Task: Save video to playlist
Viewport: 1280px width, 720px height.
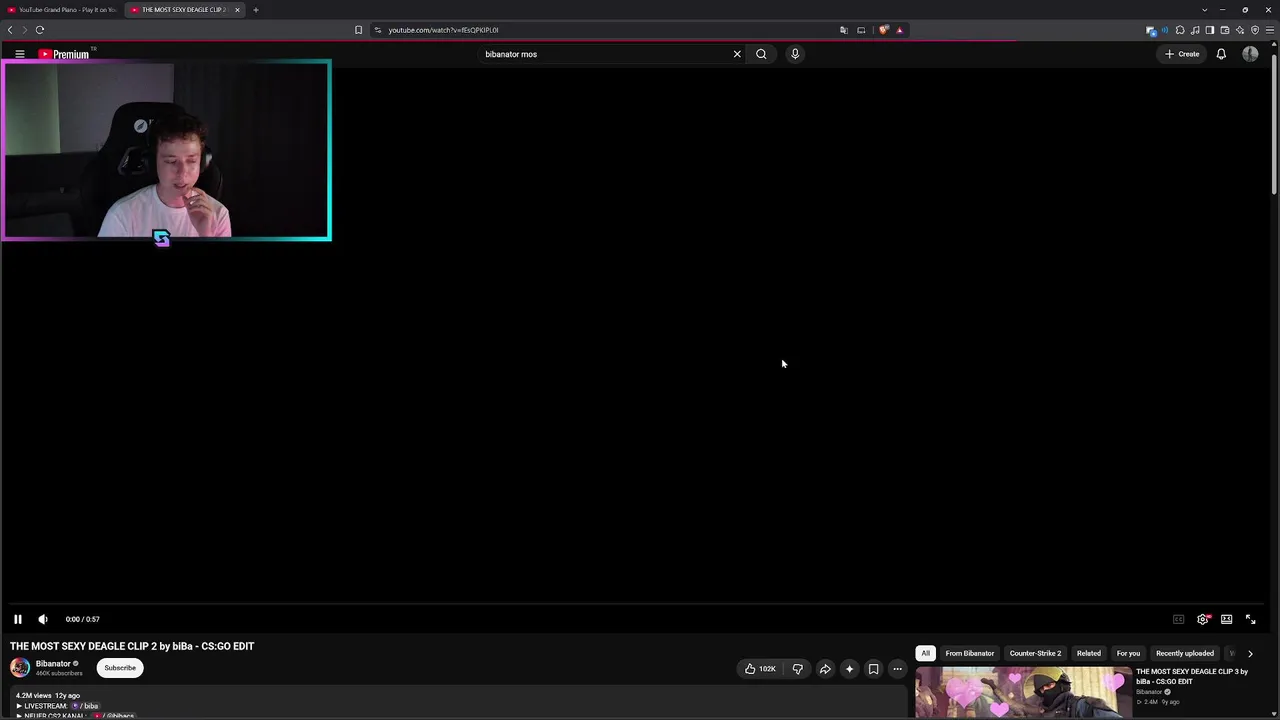Action: [873, 669]
